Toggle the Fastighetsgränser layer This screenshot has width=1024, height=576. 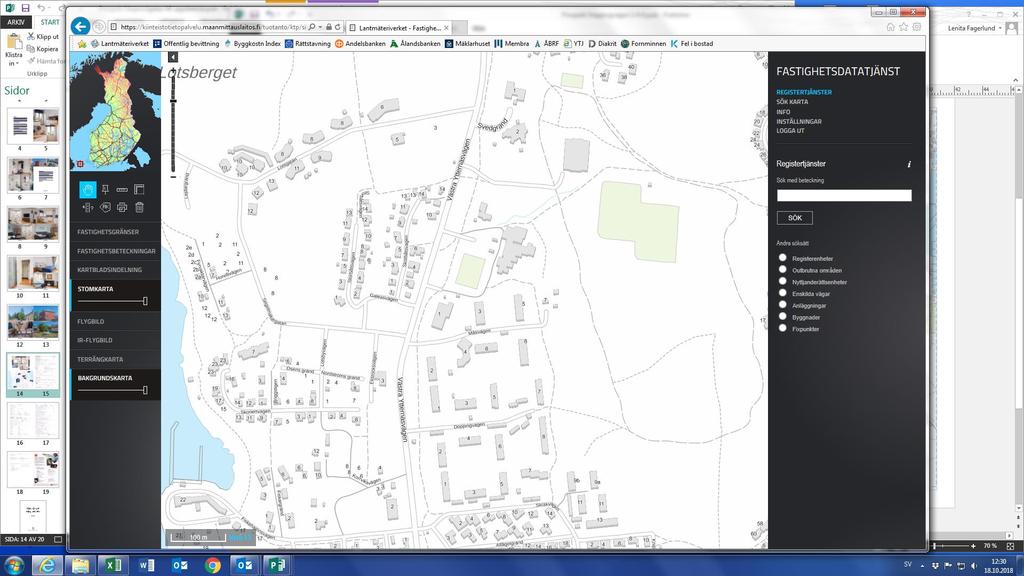pos(115,232)
